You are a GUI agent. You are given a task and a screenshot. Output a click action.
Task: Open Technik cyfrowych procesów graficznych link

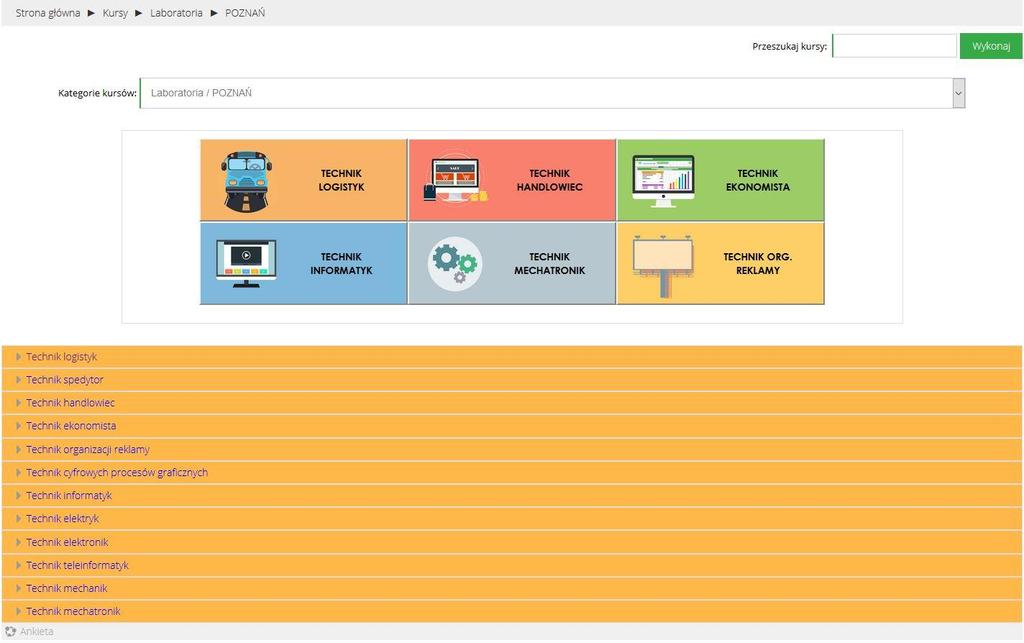117,473
